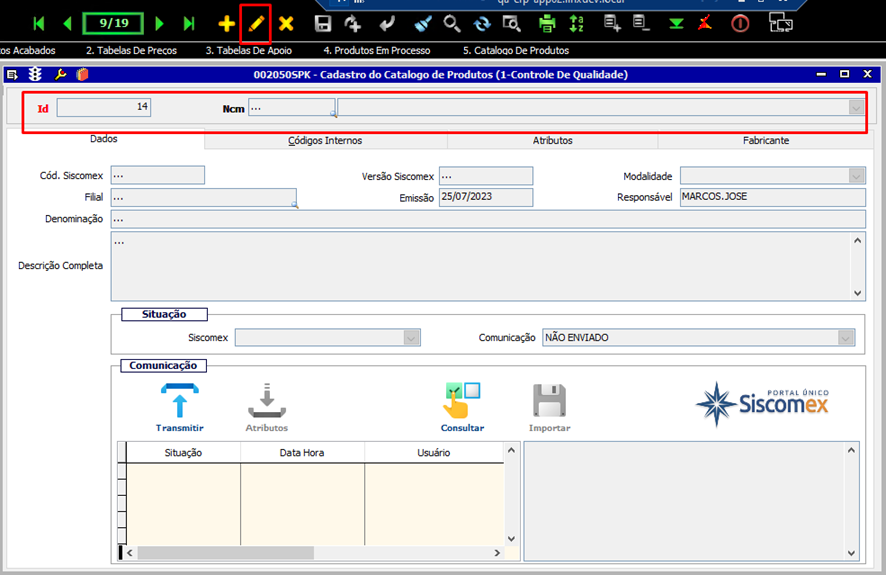Click the switch windows toolbar icon
This screenshot has width=886, height=575.
click(781, 24)
